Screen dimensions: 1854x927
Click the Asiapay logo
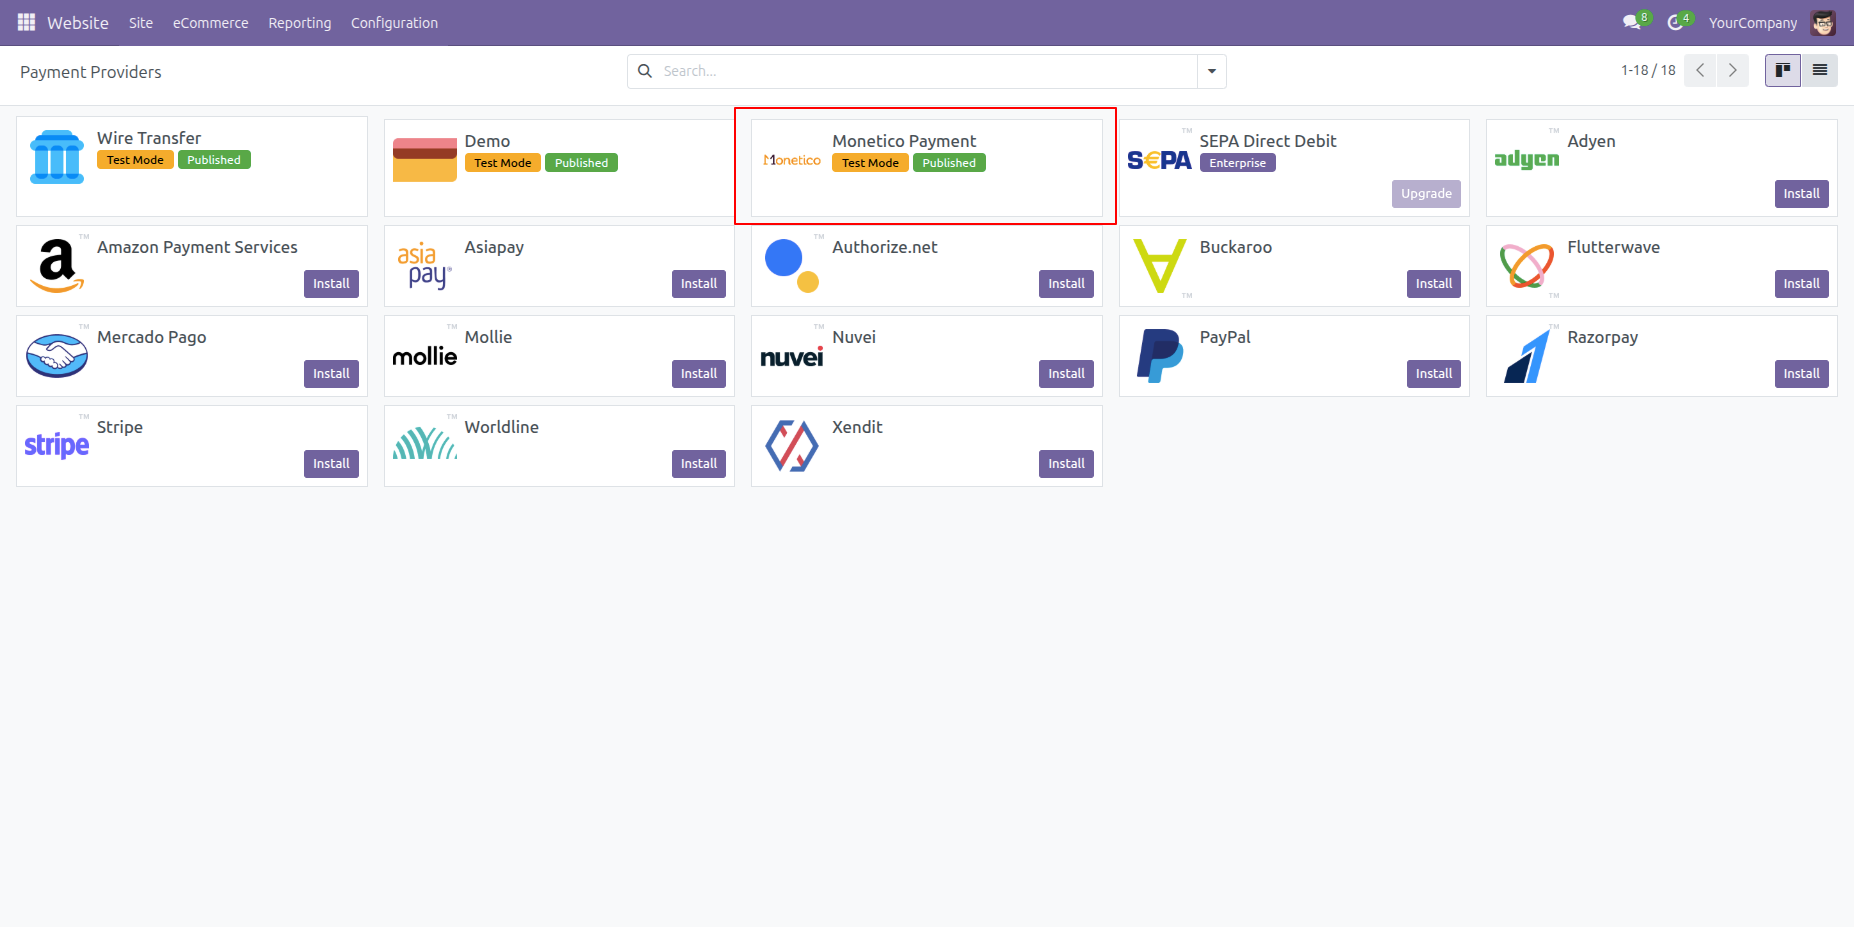tap(425, 265)
